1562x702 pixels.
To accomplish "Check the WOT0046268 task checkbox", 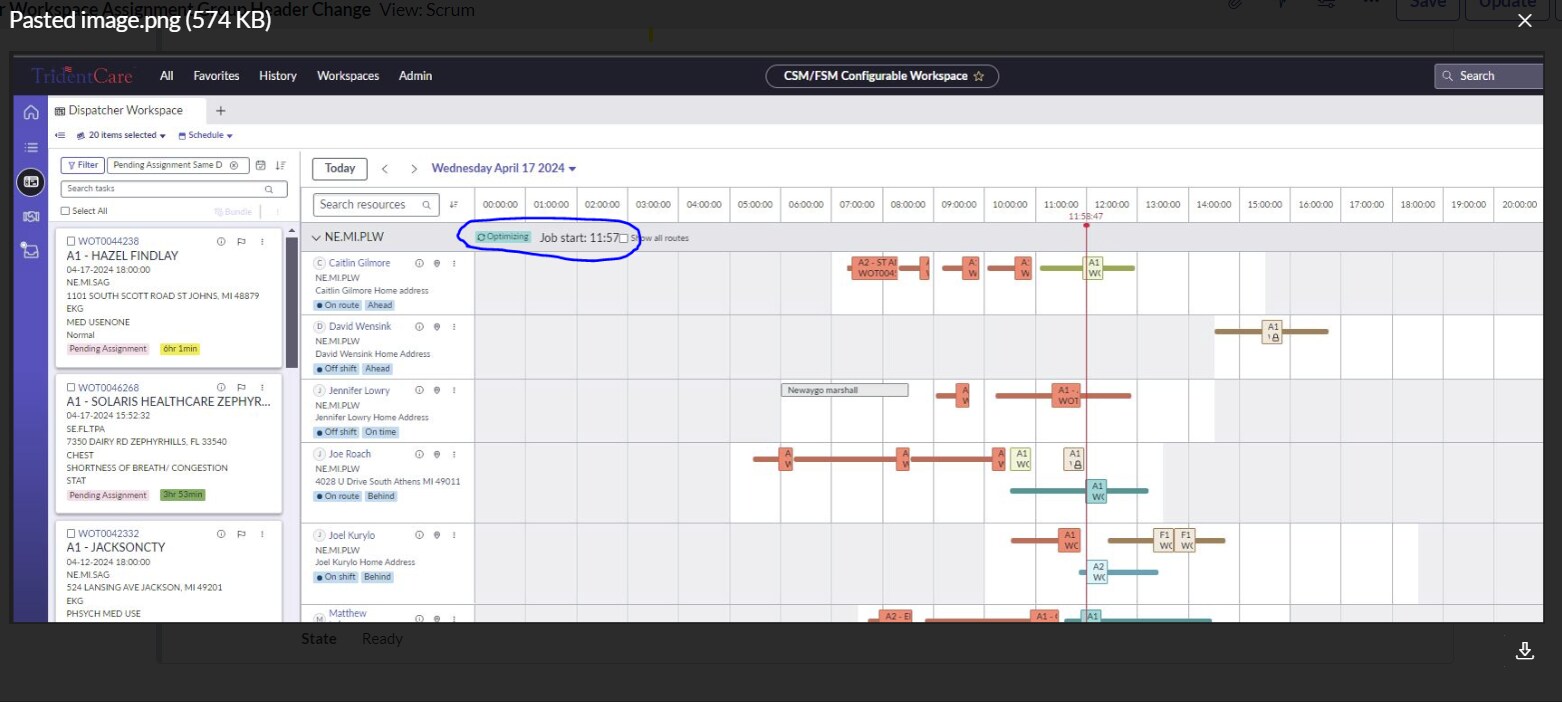I will coord(71,387).
